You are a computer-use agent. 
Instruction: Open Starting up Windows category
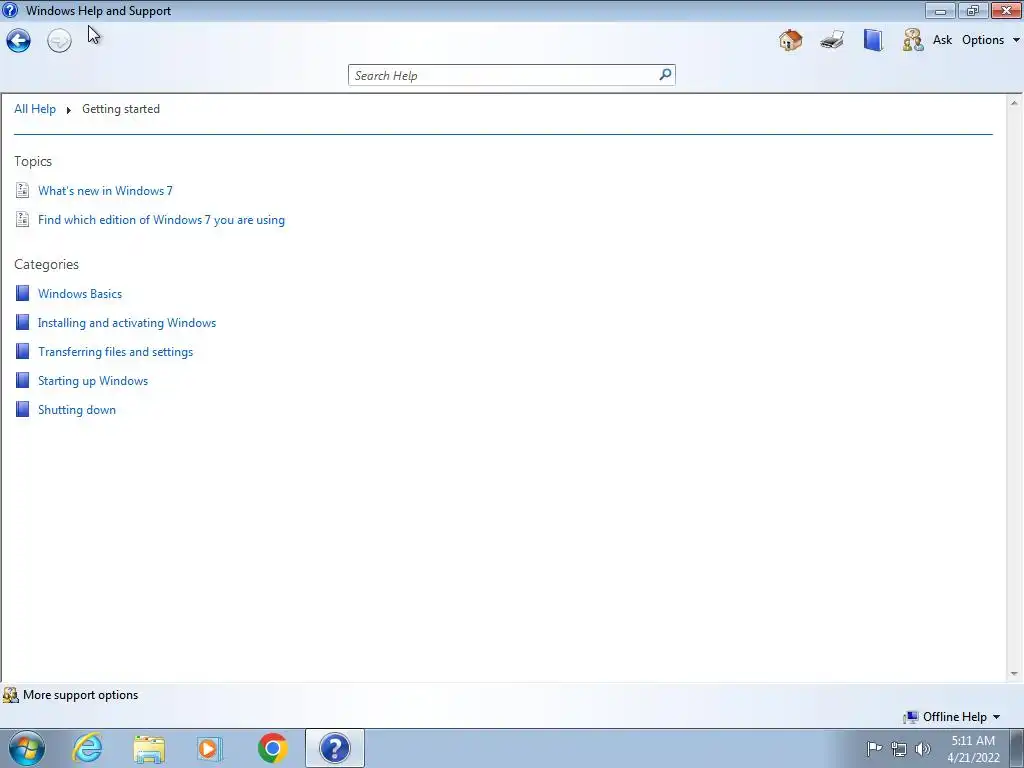[93, 381]
